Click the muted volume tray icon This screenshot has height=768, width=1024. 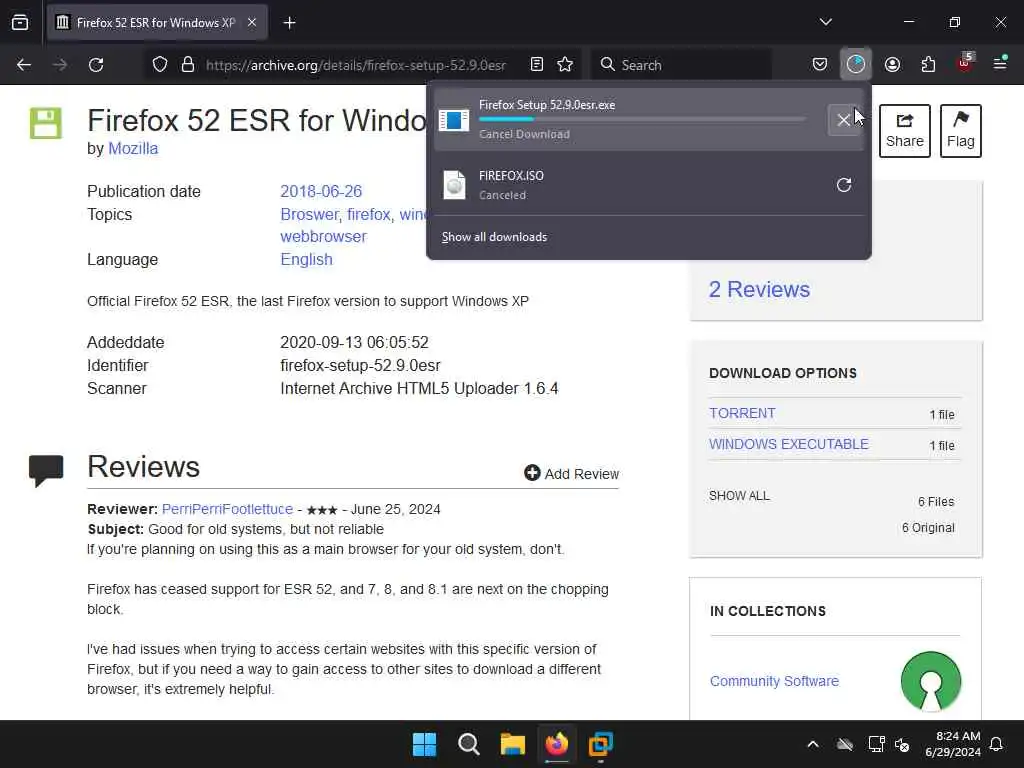click(x=902, y=744)
